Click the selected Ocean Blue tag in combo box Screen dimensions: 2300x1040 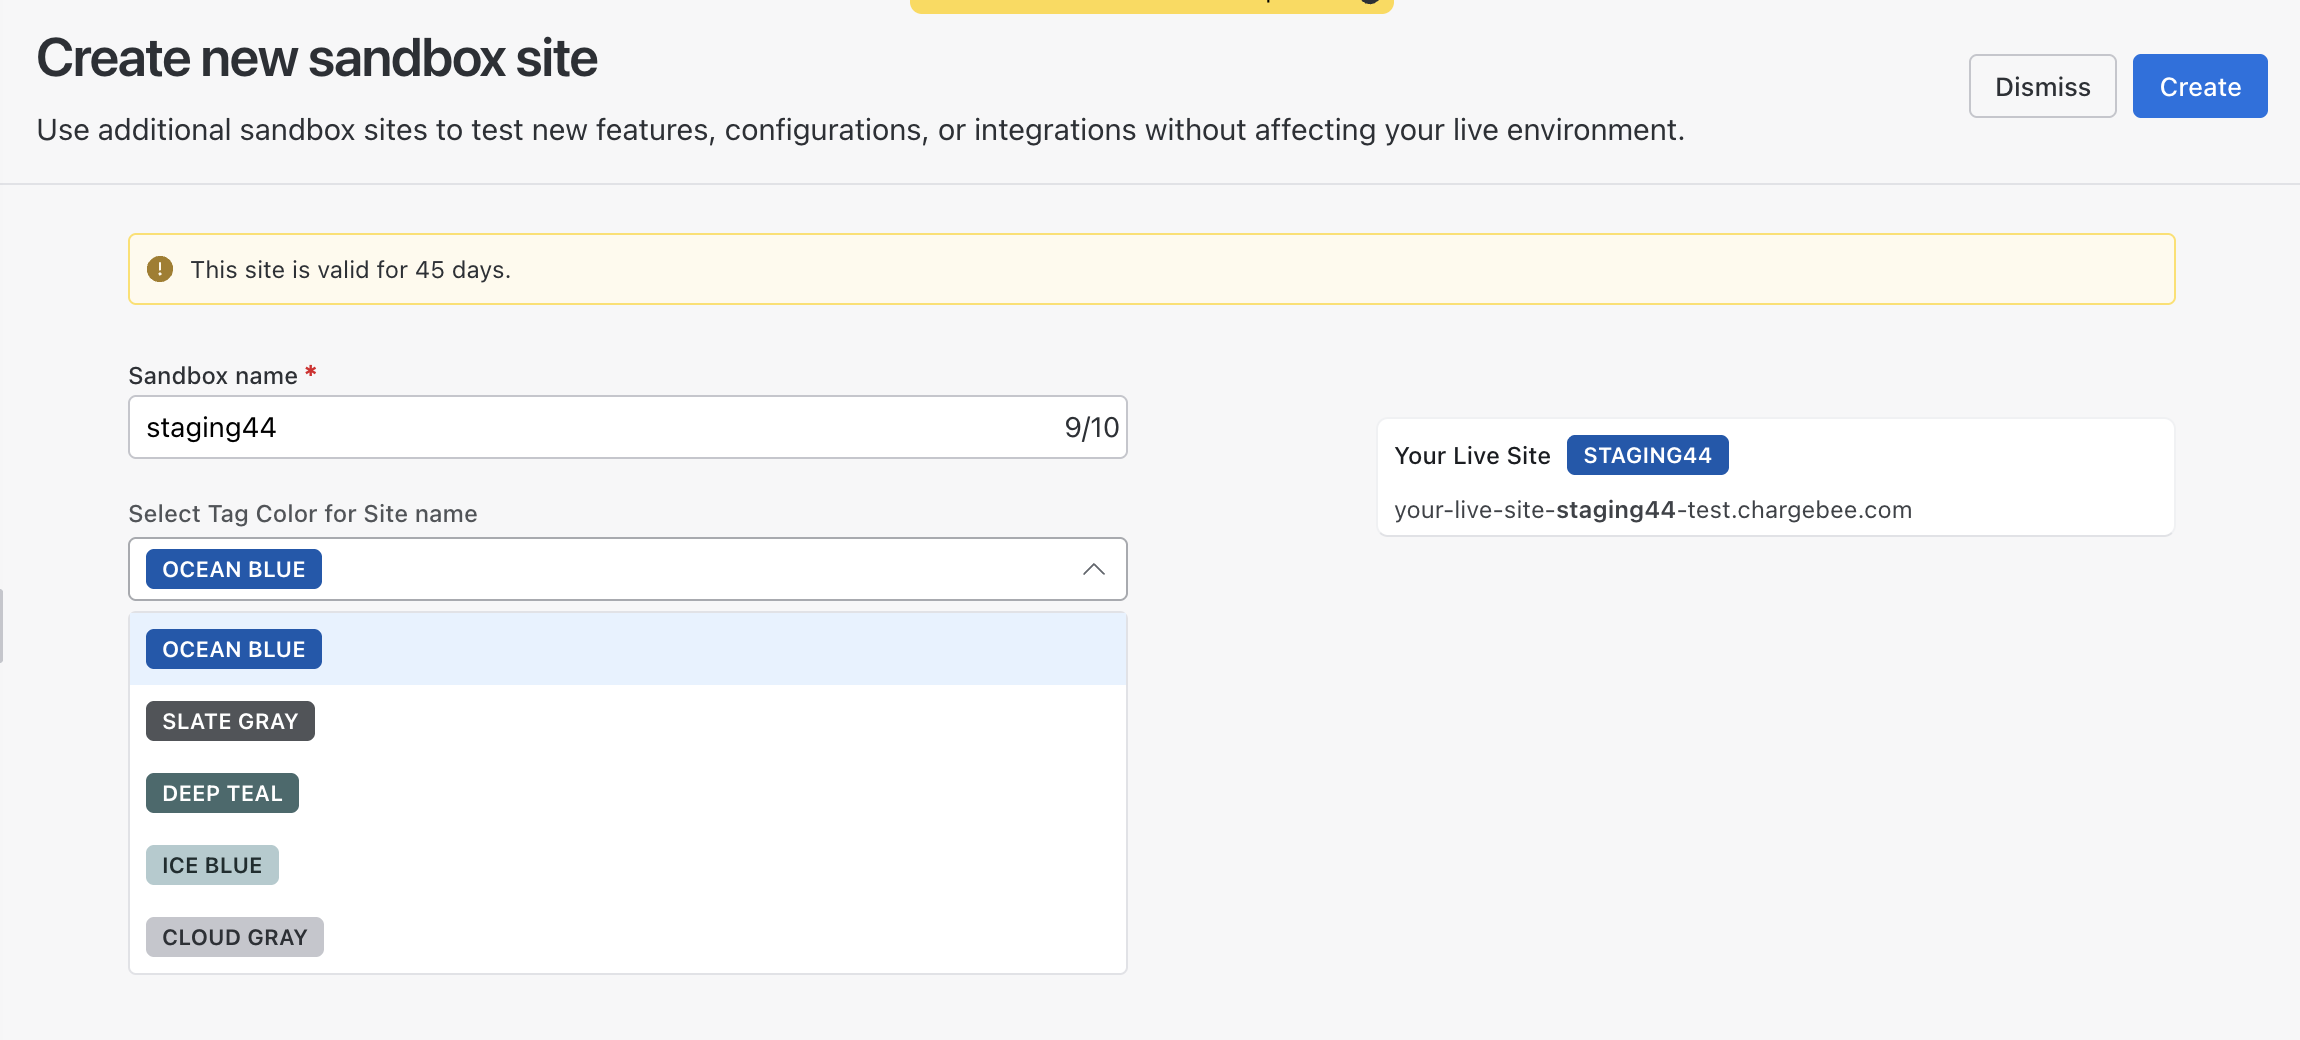[x=234, y=569]
